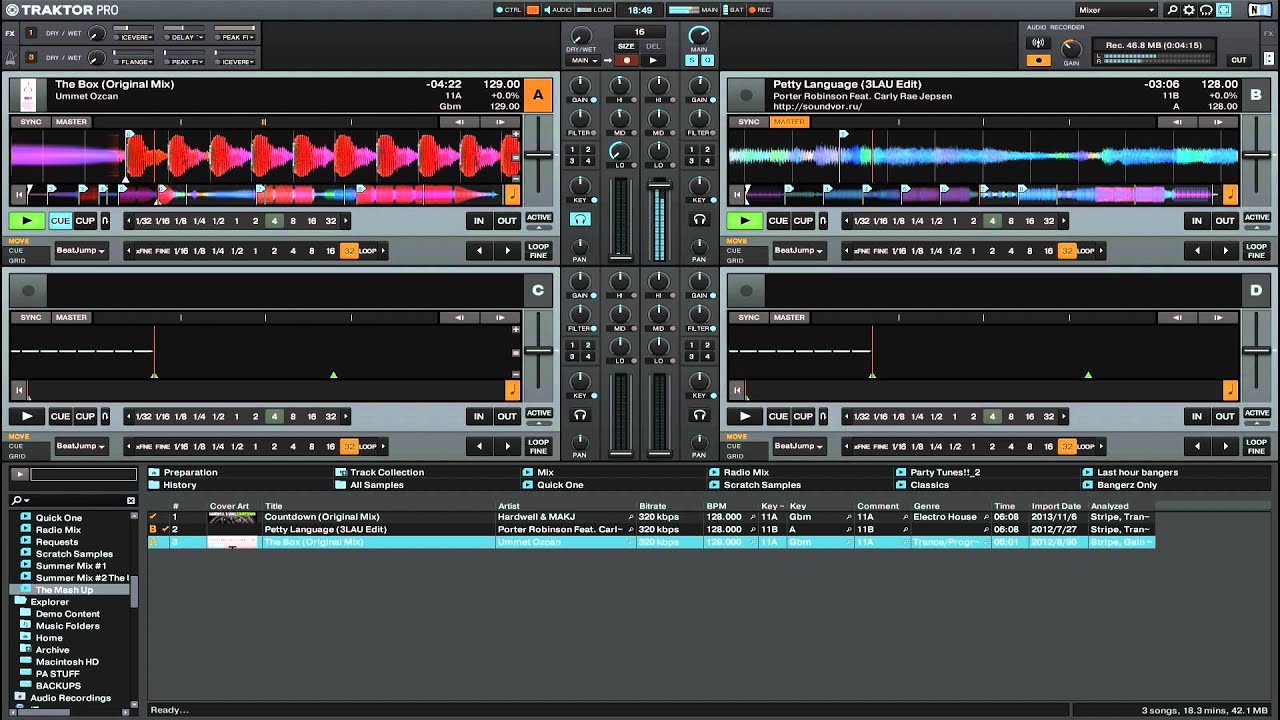Jump to track start on Deck B

(x=737, y=195)
